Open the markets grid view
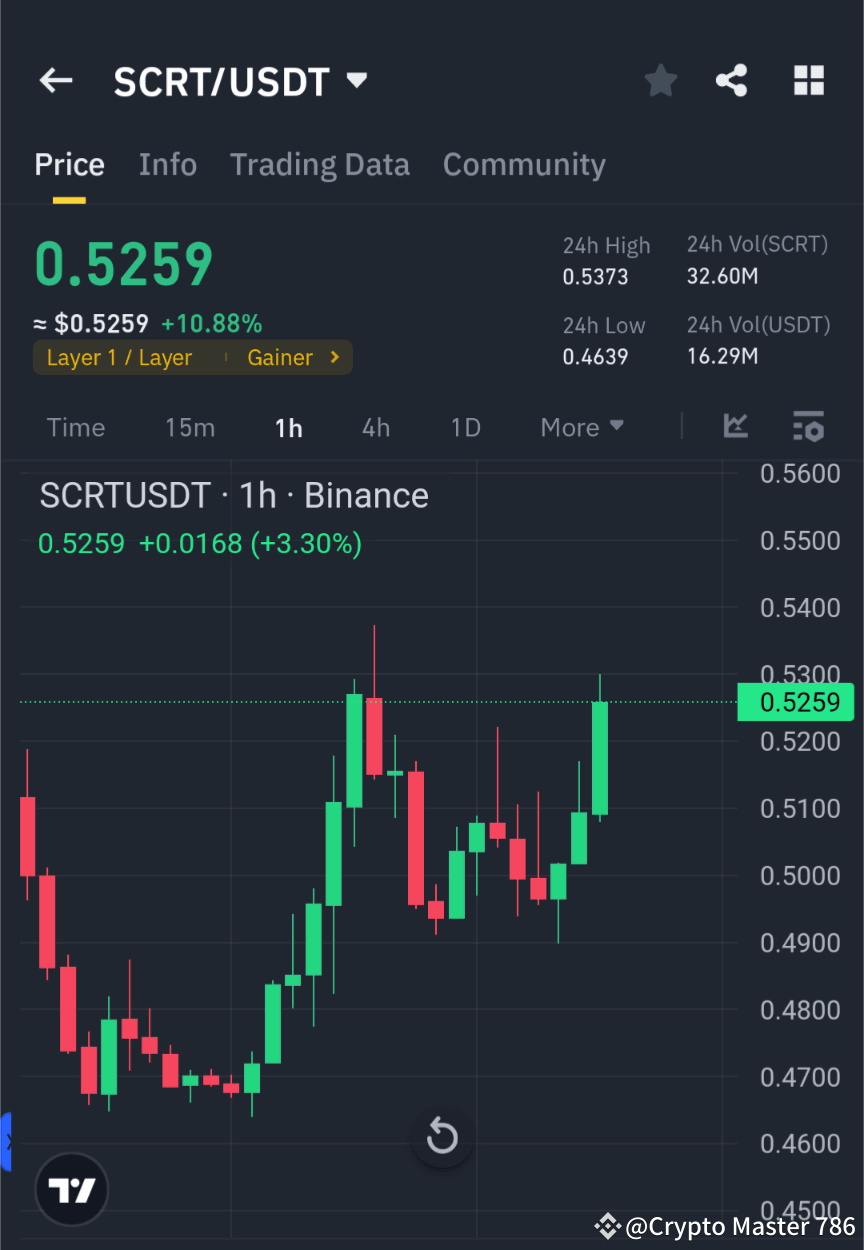864x1250 pixels. 808,80
